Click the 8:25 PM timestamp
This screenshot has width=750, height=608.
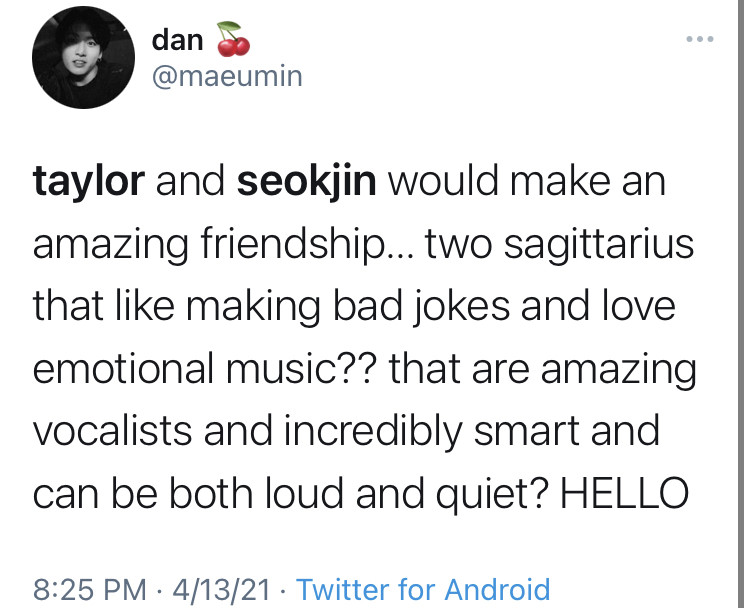(x=90, y=589)
